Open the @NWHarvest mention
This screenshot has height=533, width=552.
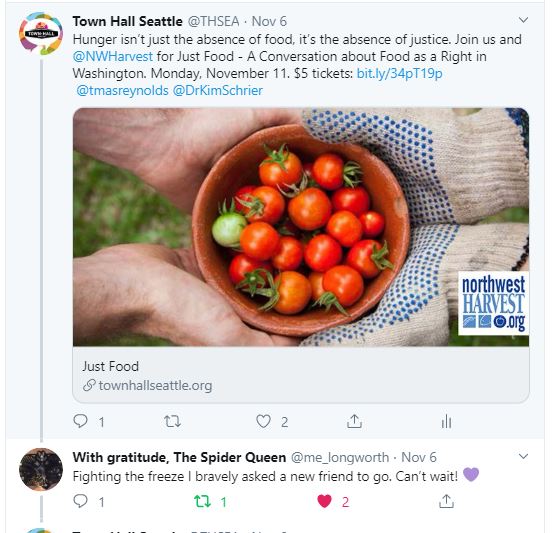(113, 56)
